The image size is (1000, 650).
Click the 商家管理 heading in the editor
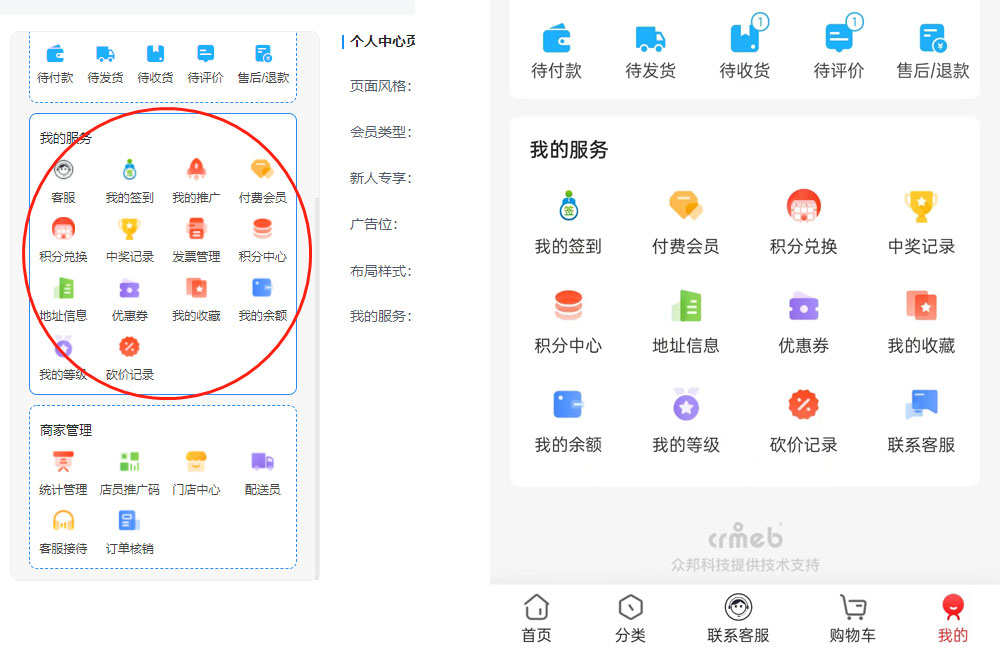click(x=66, y=430)
